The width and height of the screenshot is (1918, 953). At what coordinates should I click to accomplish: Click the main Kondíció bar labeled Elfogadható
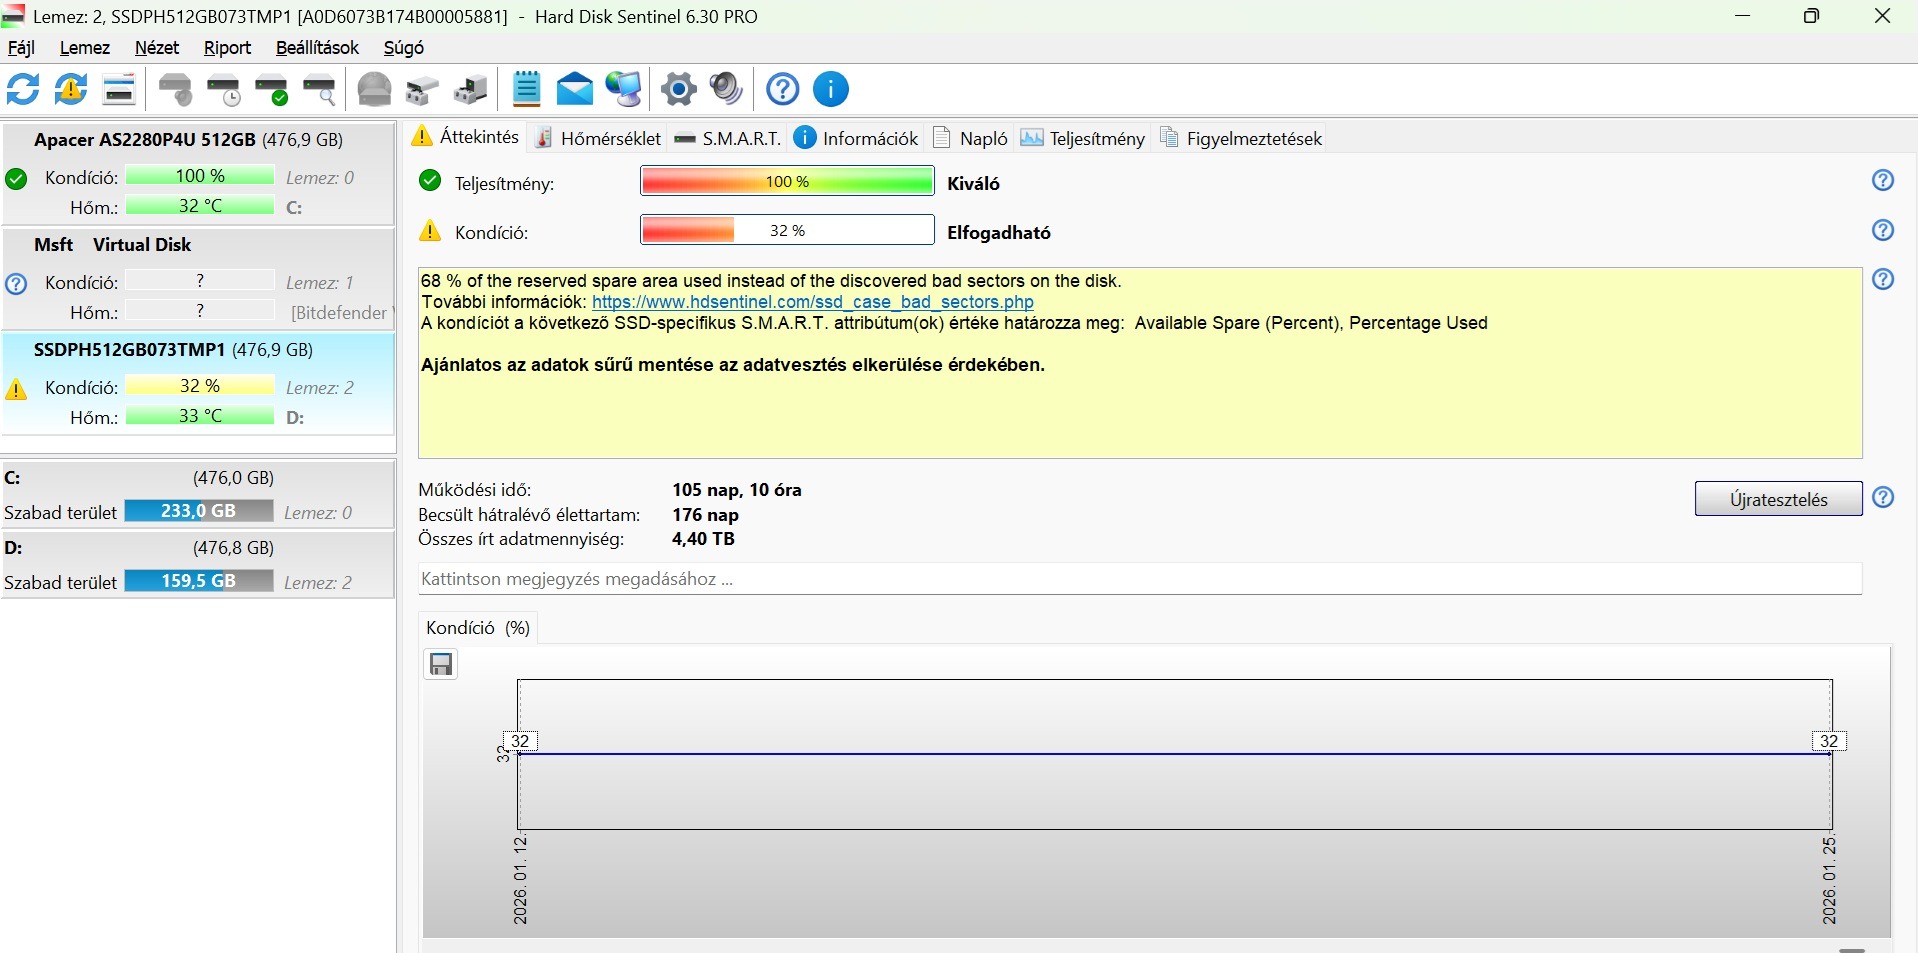pos(787,230)
